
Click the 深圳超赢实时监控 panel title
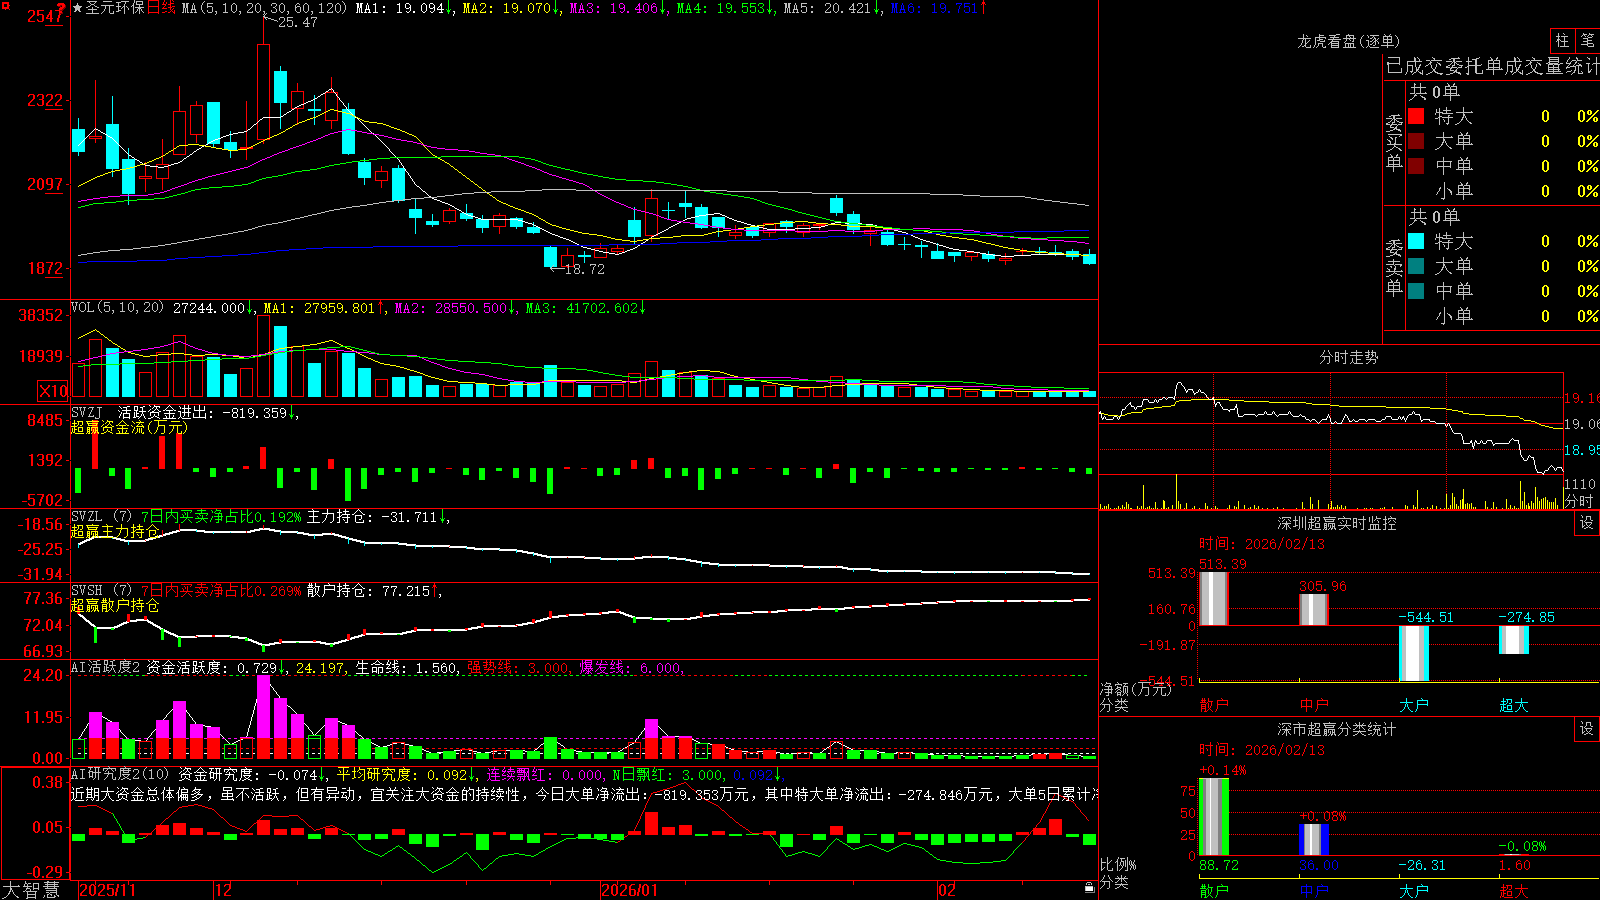pos(1337,523)
